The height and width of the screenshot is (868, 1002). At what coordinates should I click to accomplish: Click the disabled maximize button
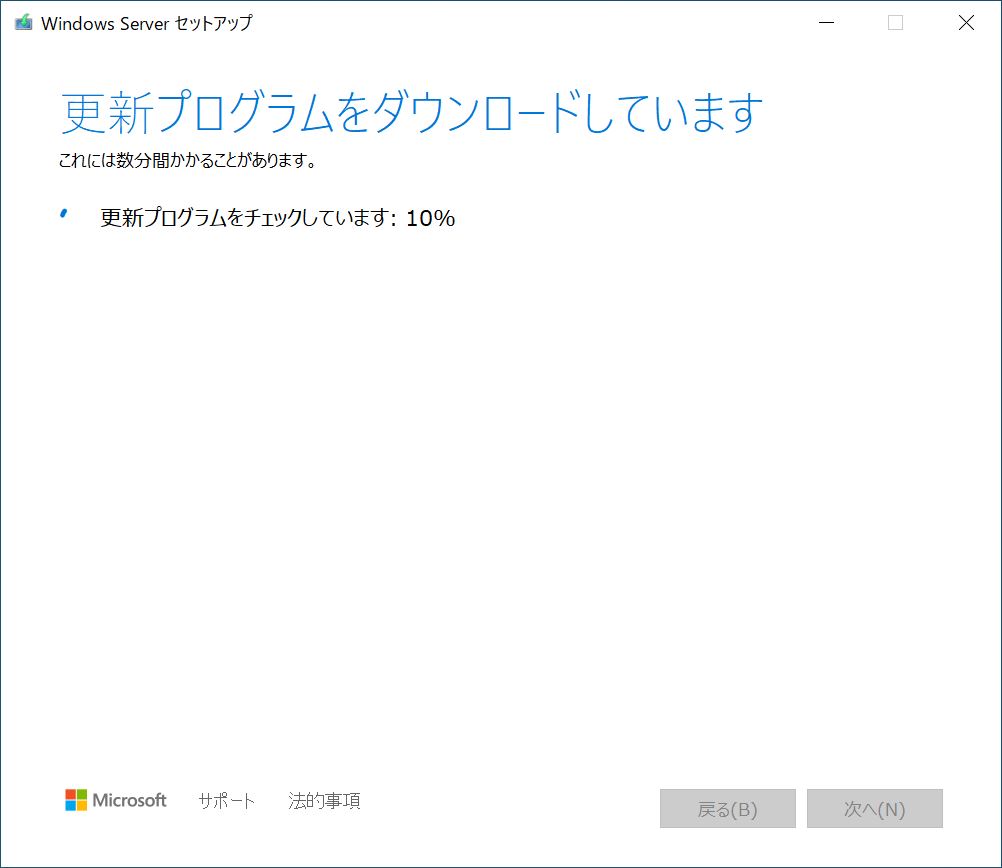(x=895, y=23)
